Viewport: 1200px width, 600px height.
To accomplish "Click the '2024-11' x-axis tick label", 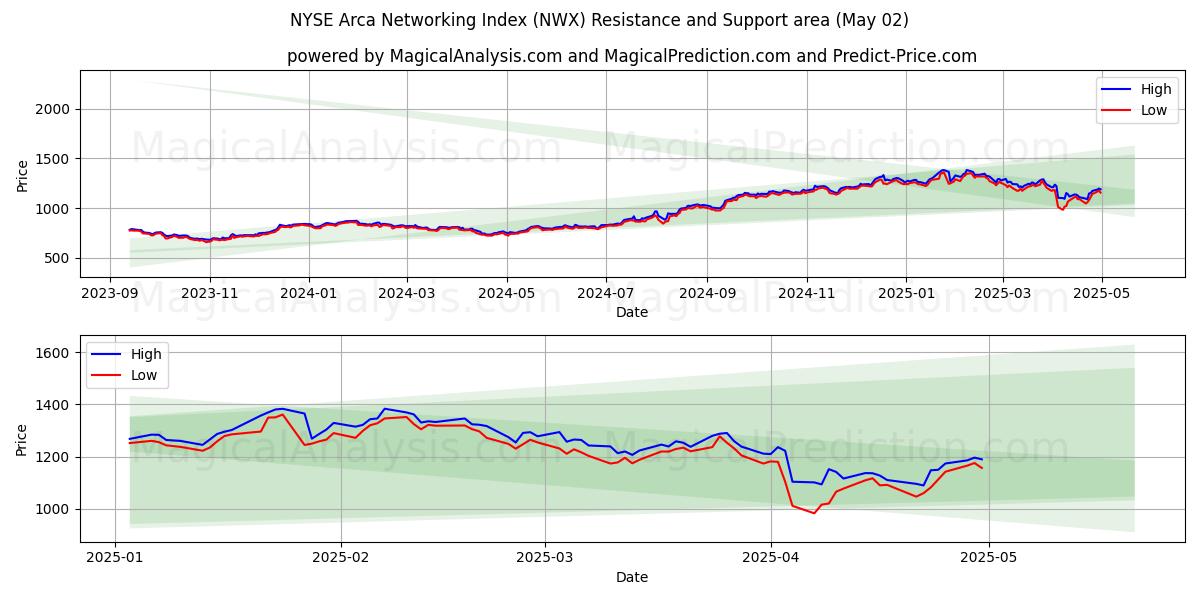I will click(x=806, y=293).
